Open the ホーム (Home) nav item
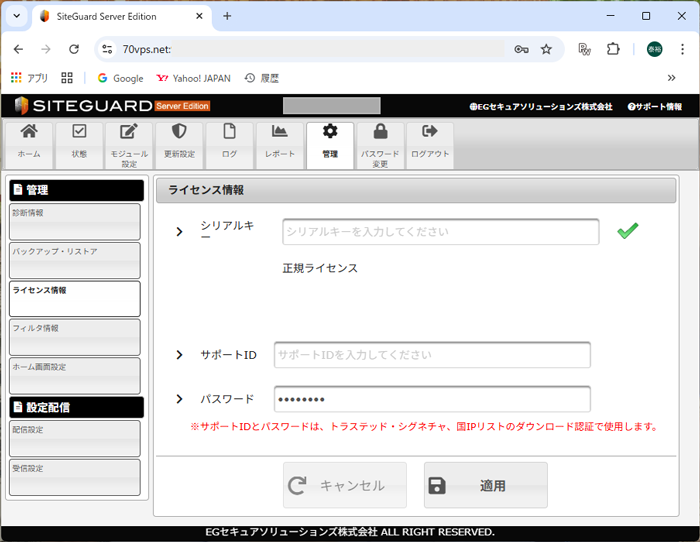 [29, 146]
